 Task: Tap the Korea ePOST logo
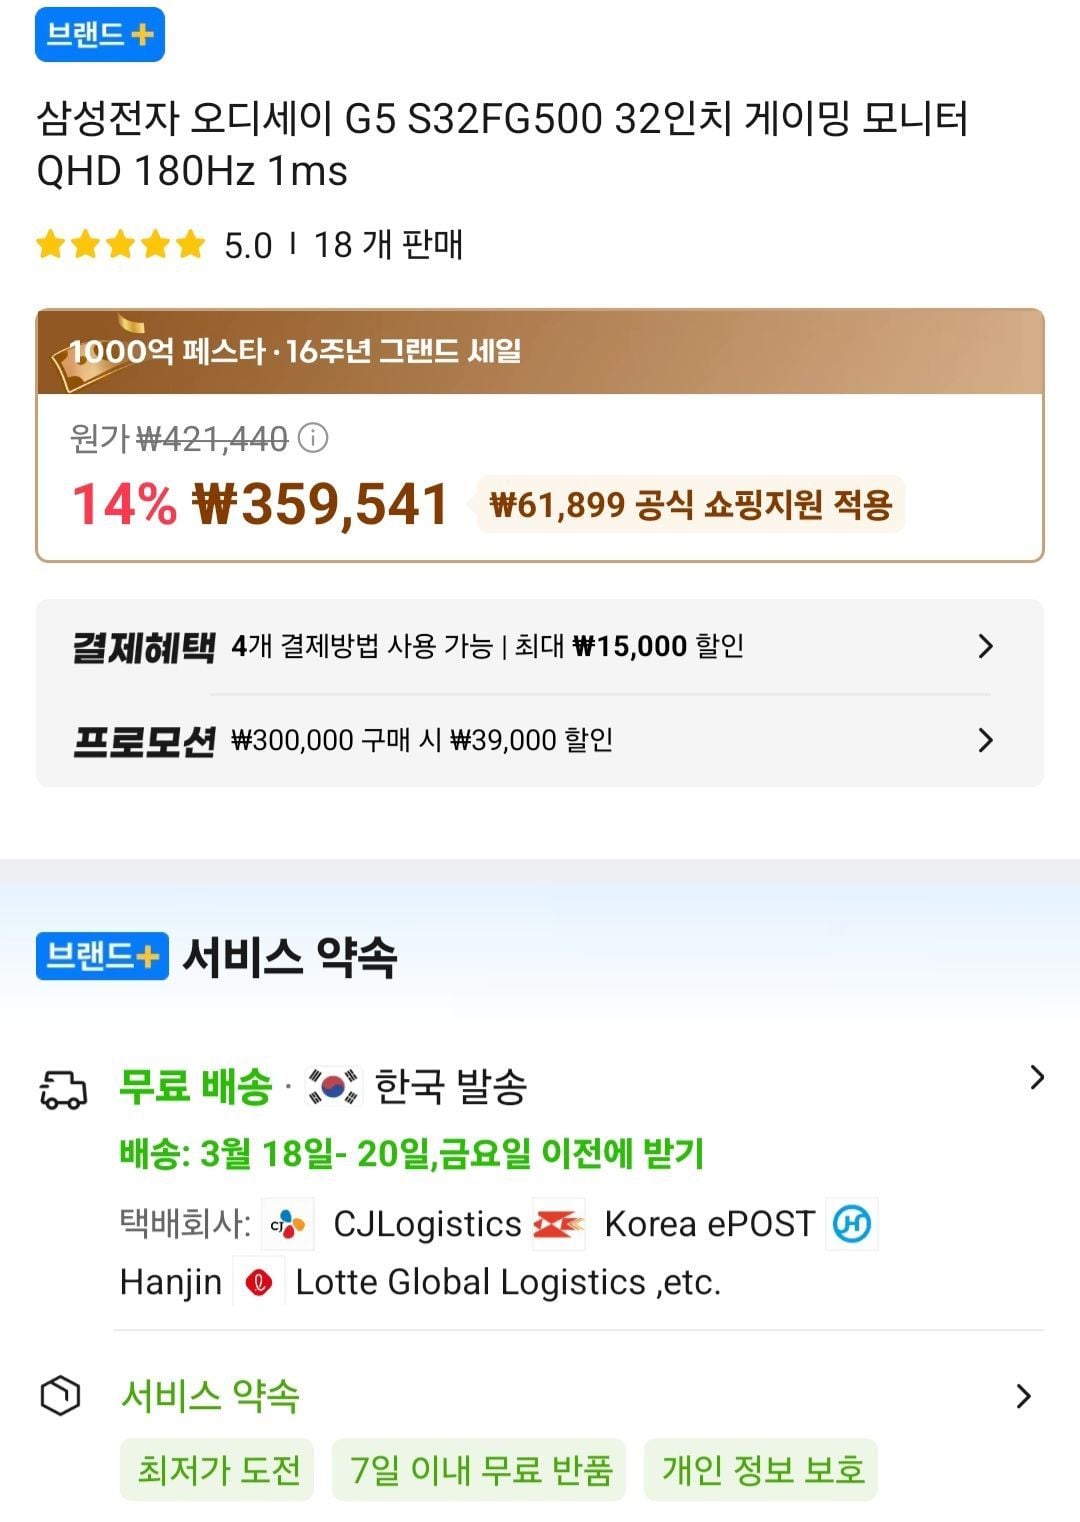tap(558, 1224)
